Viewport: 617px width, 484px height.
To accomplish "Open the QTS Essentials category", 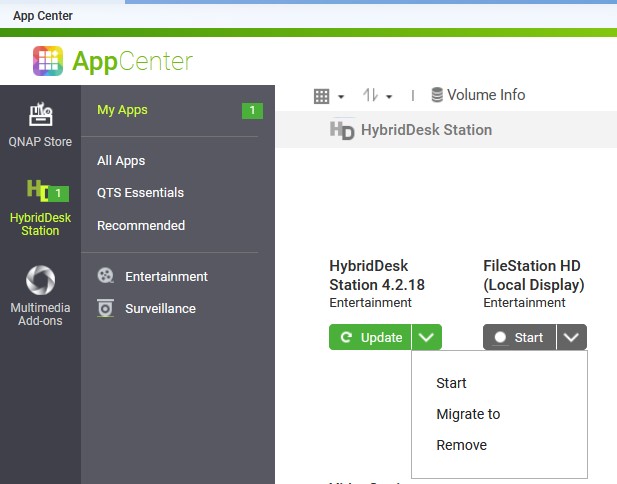I will 140,192.
